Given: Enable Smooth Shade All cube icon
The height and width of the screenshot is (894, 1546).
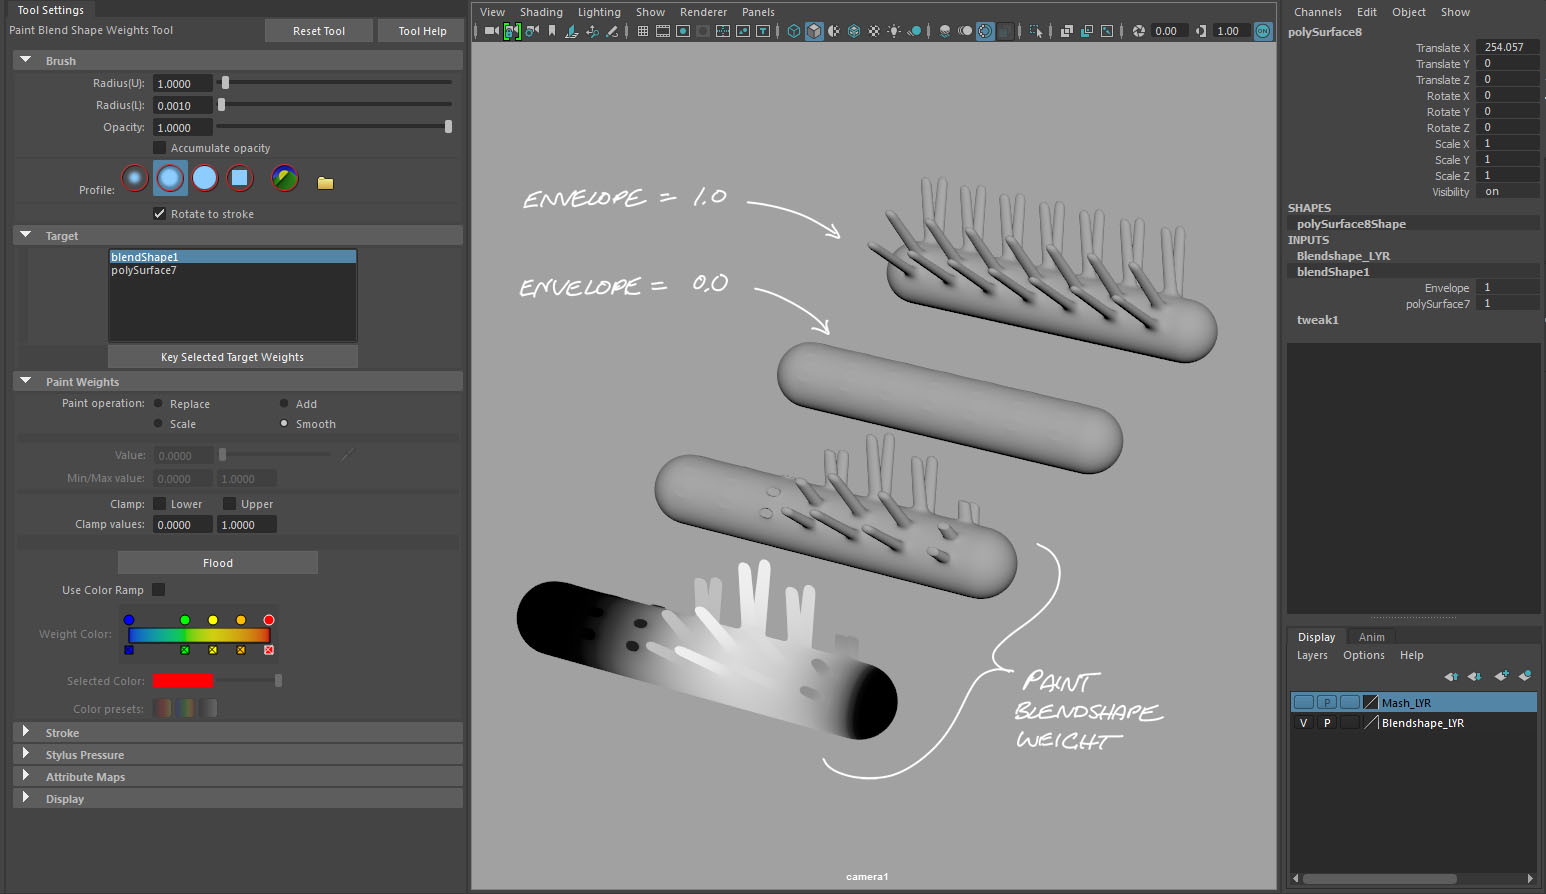Looking at the screenshot, I should click(814, 31).
